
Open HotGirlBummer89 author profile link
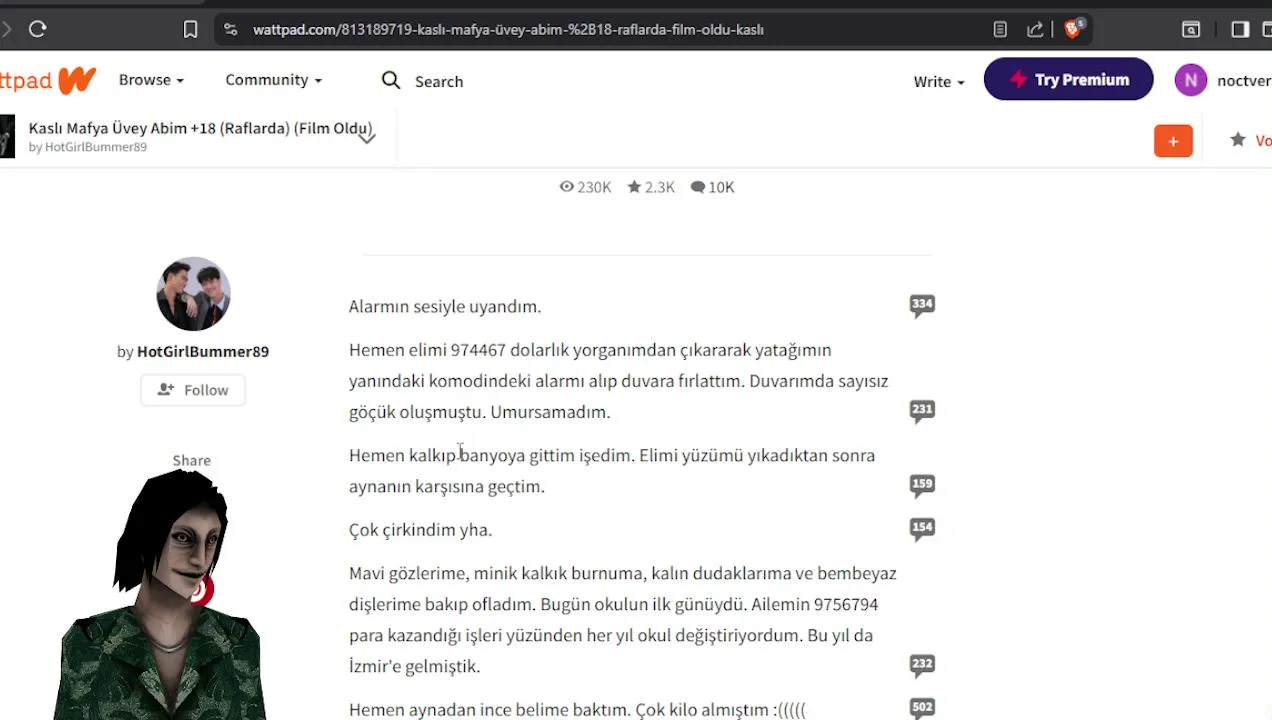pos(203,351)
